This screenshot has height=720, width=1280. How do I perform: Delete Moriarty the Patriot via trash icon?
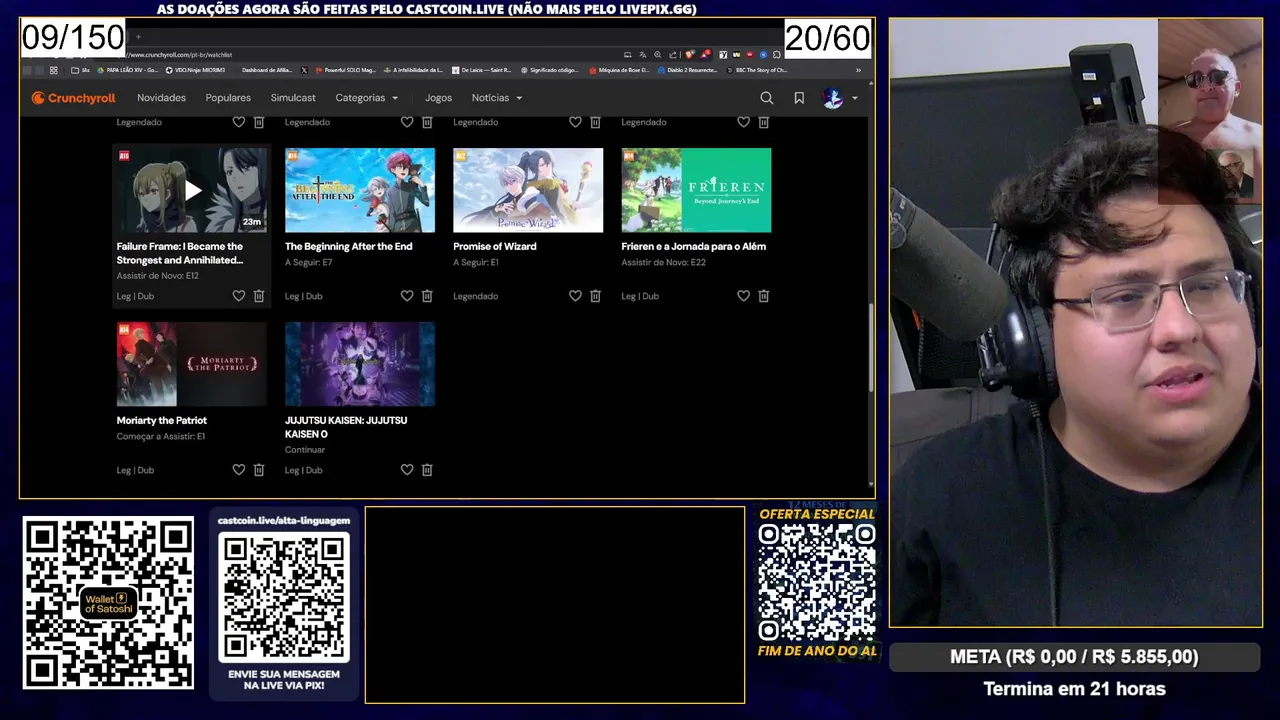pyautogui.click(x=258, y=470)
